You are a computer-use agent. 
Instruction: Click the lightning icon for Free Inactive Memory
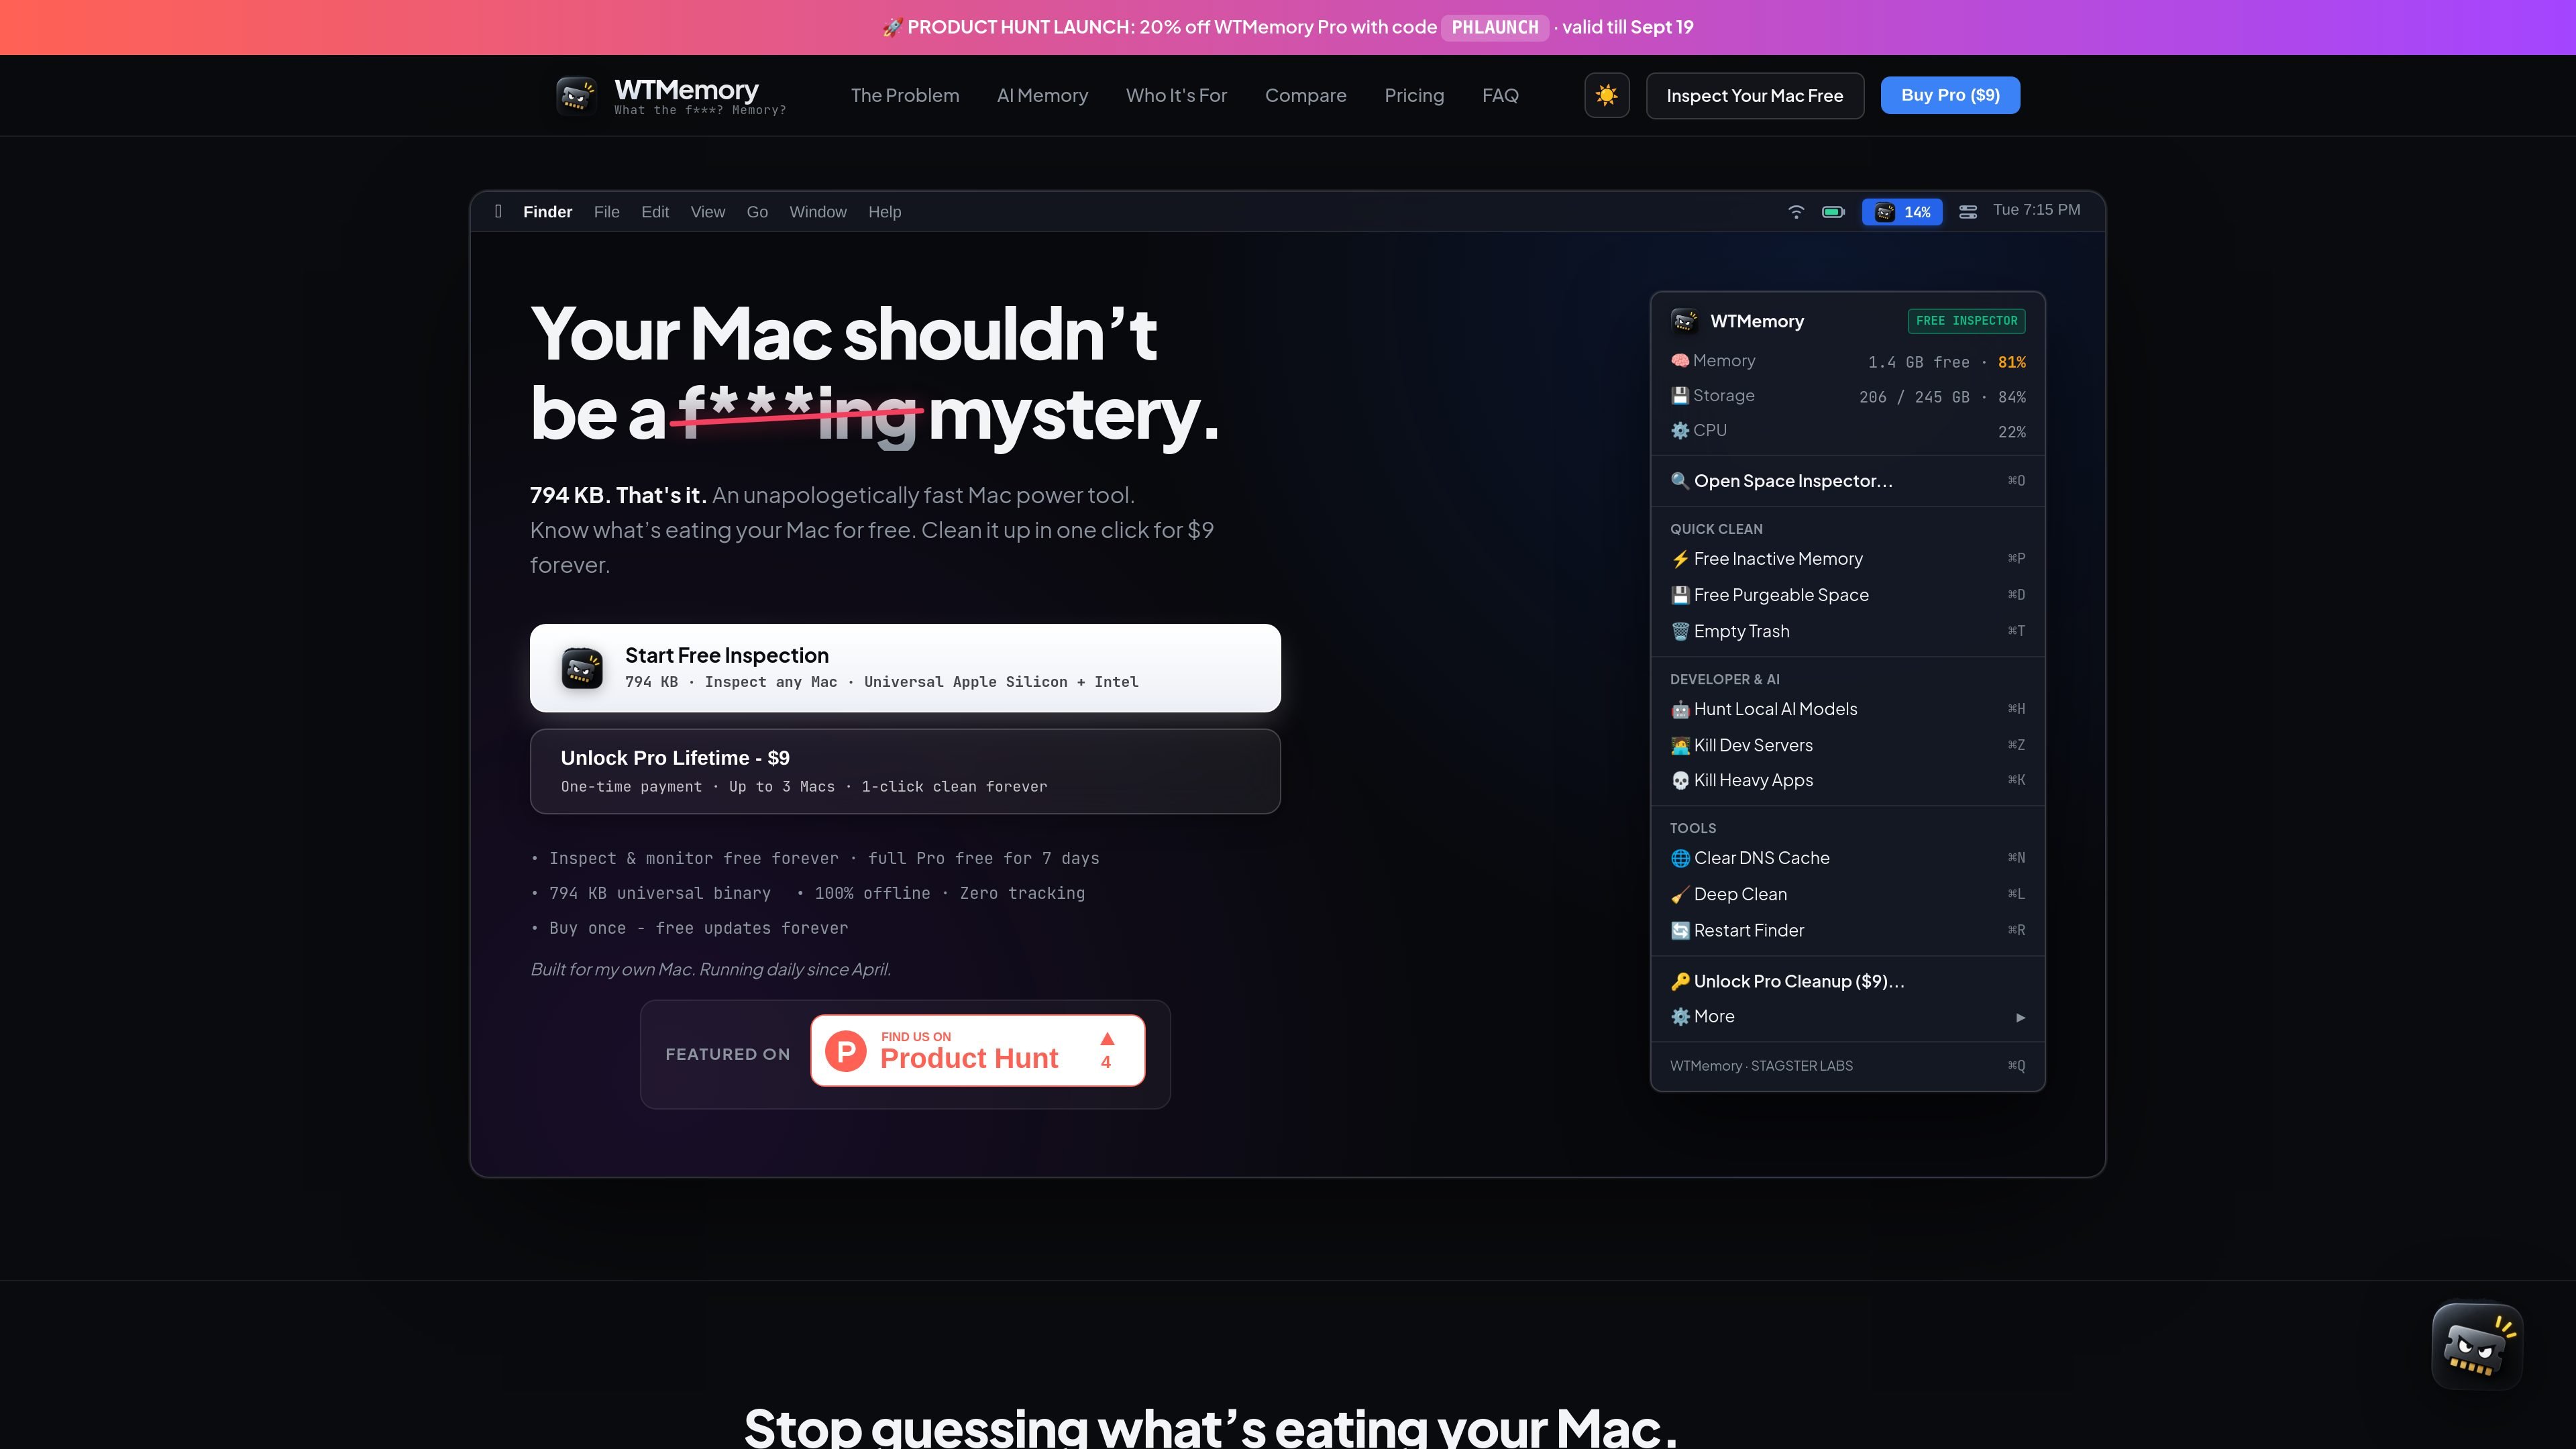point(1680,559)
